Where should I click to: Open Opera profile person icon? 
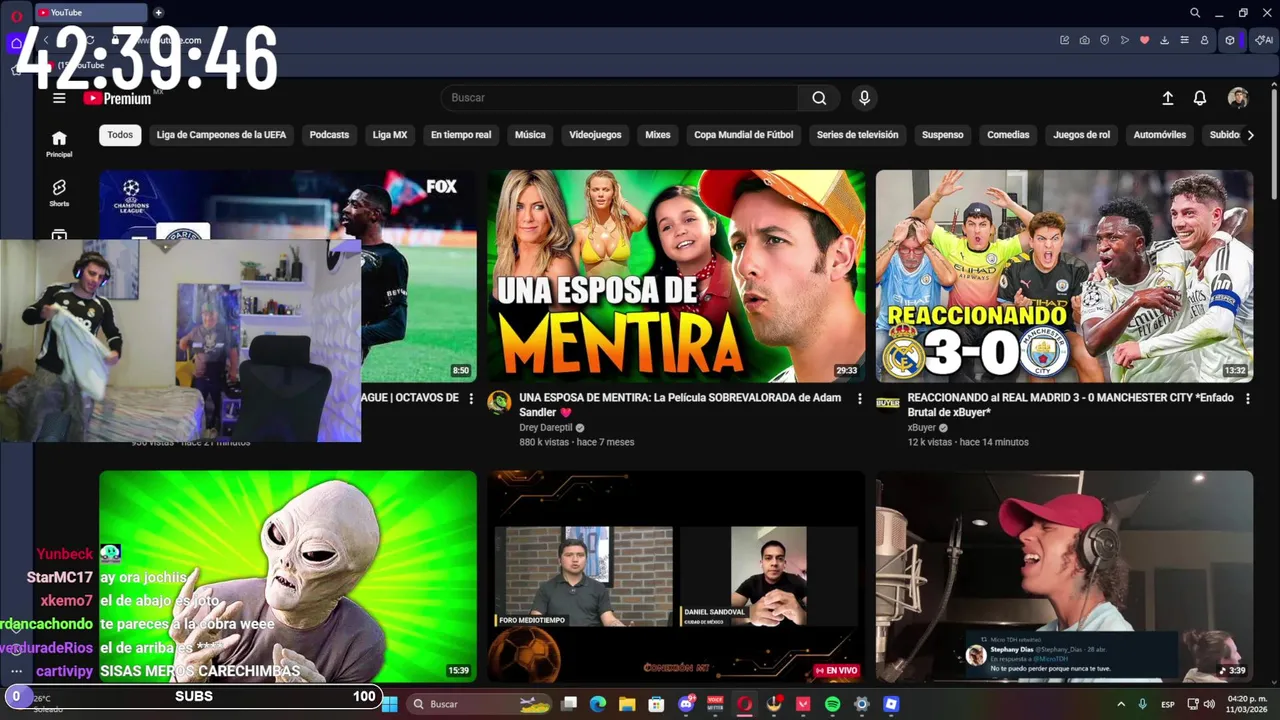[1205, 40]
